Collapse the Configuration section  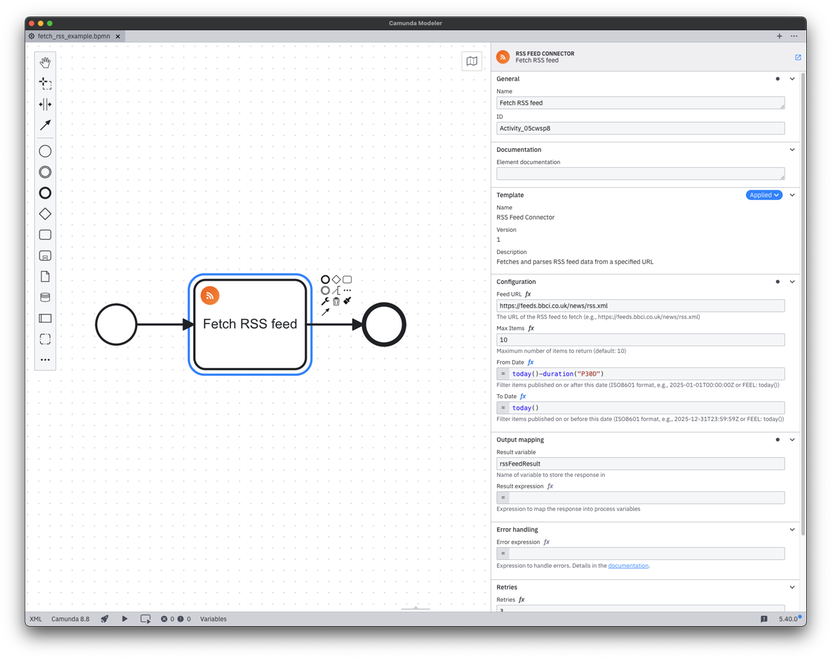click(792, 281)
